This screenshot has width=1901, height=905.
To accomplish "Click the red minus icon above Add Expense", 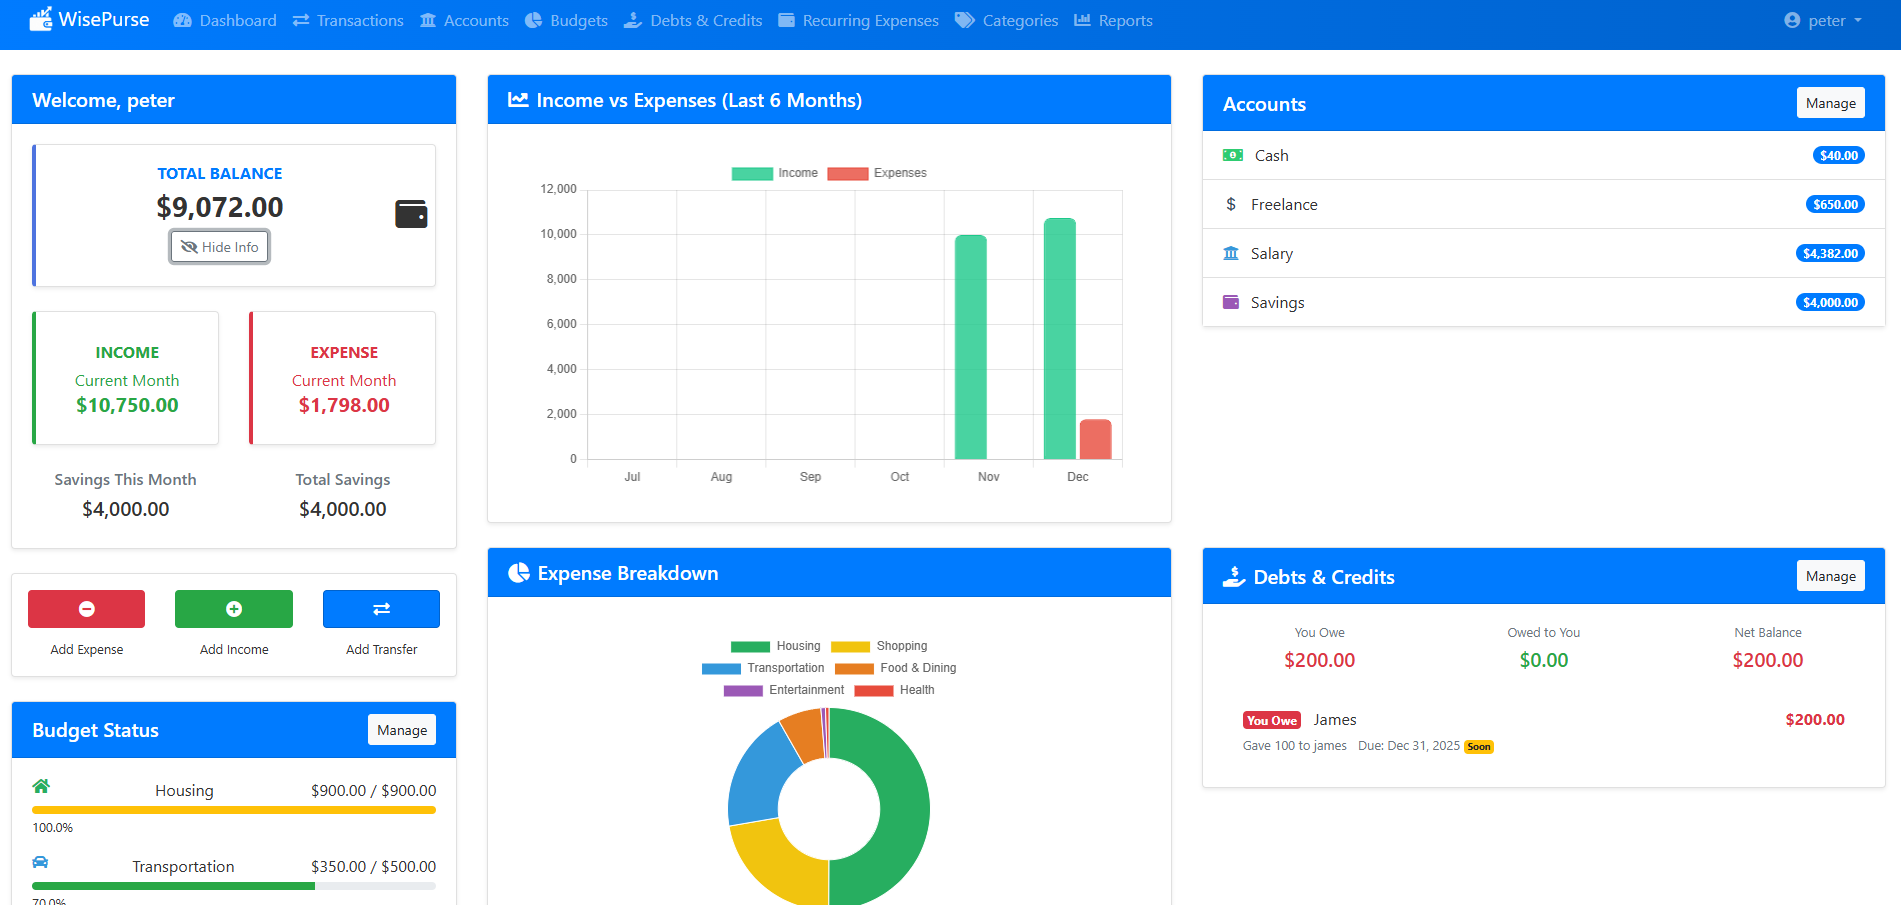I will point(86,609).
